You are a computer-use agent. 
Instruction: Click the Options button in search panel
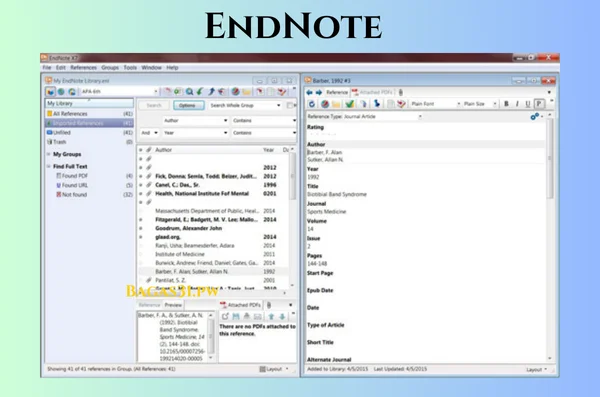coord(189,105)
